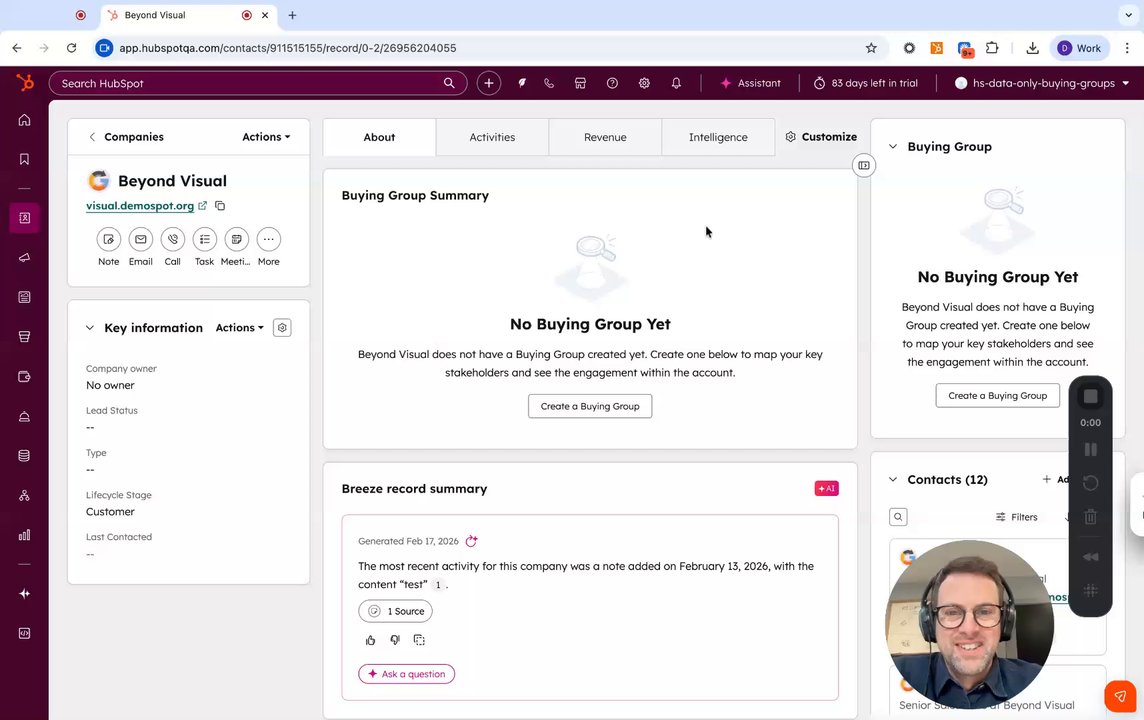Switch to the Intelligence tab
The width and height of the screenshot is (1144, 720).
[719, 137]
